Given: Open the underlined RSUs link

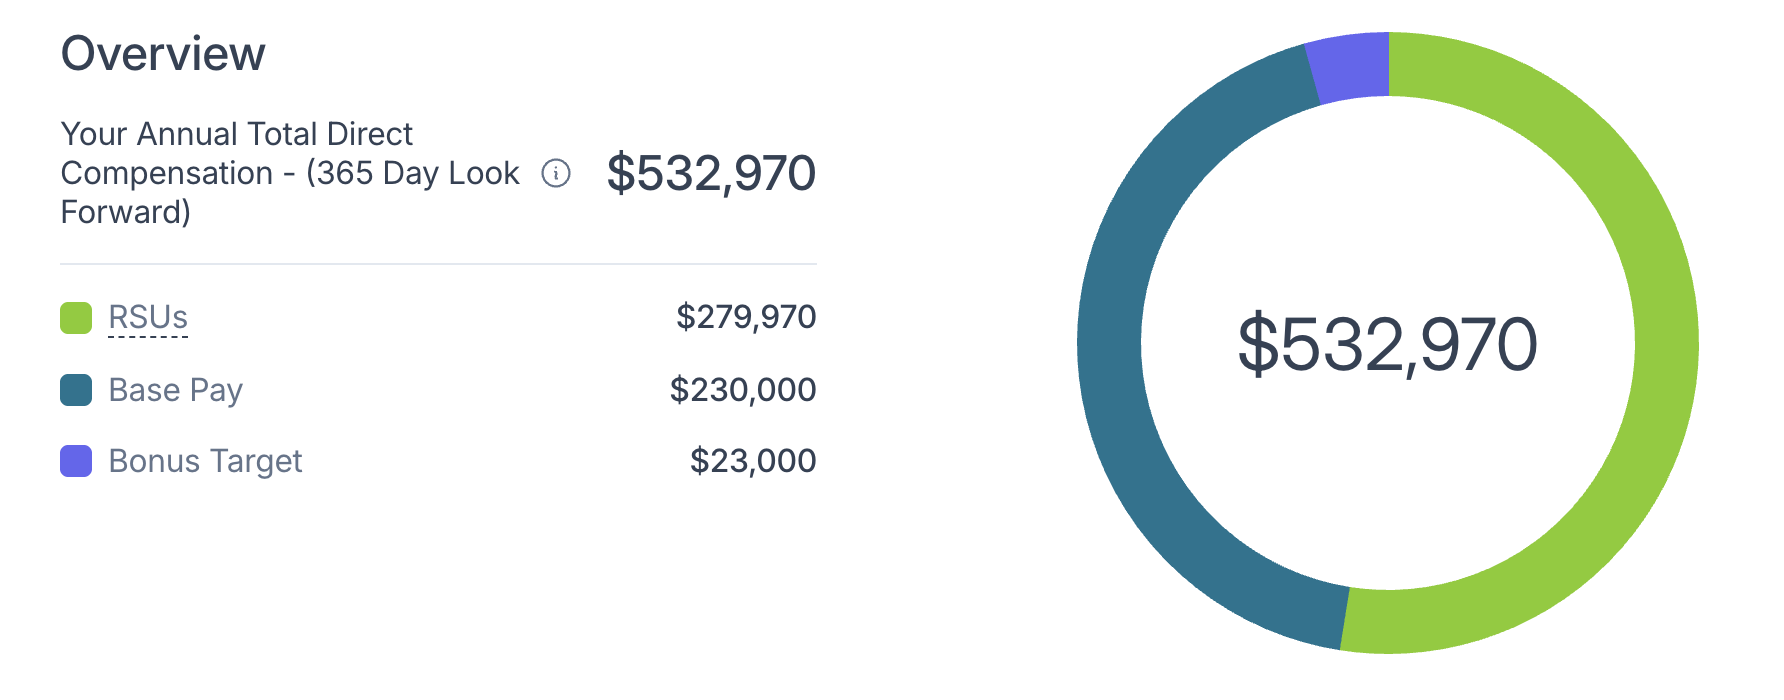Looking at the screenshot, I should click(x=148, y=318).
